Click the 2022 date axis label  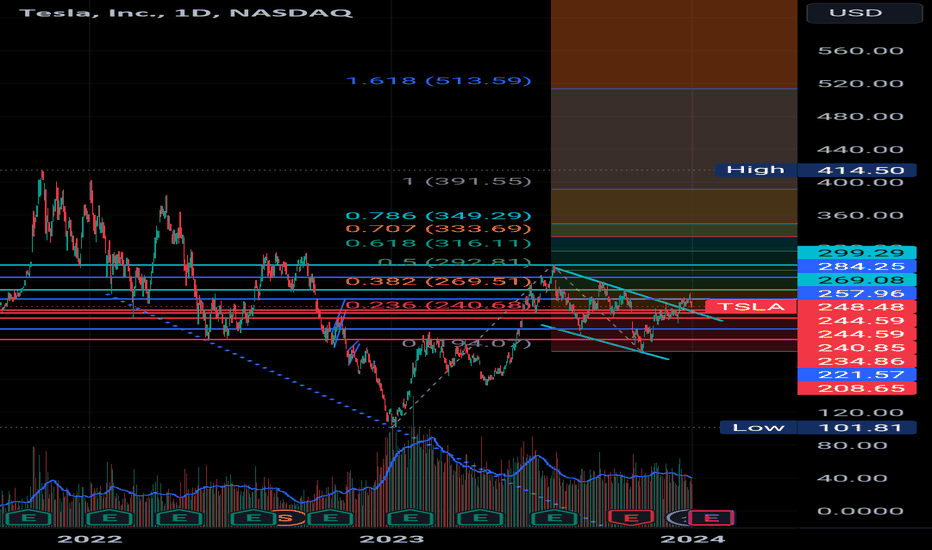click(x=90, y=539)
